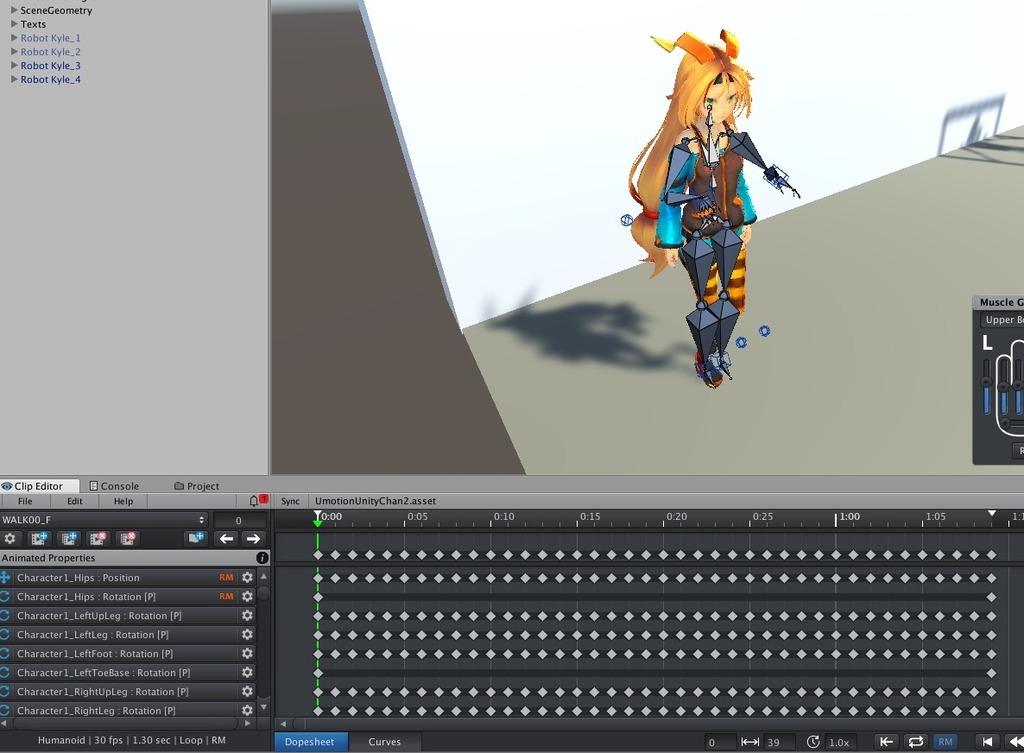Expand Robot Kyle_3 in hierarchy
This screenshot has height=753, width=1024.
point(14,65)
